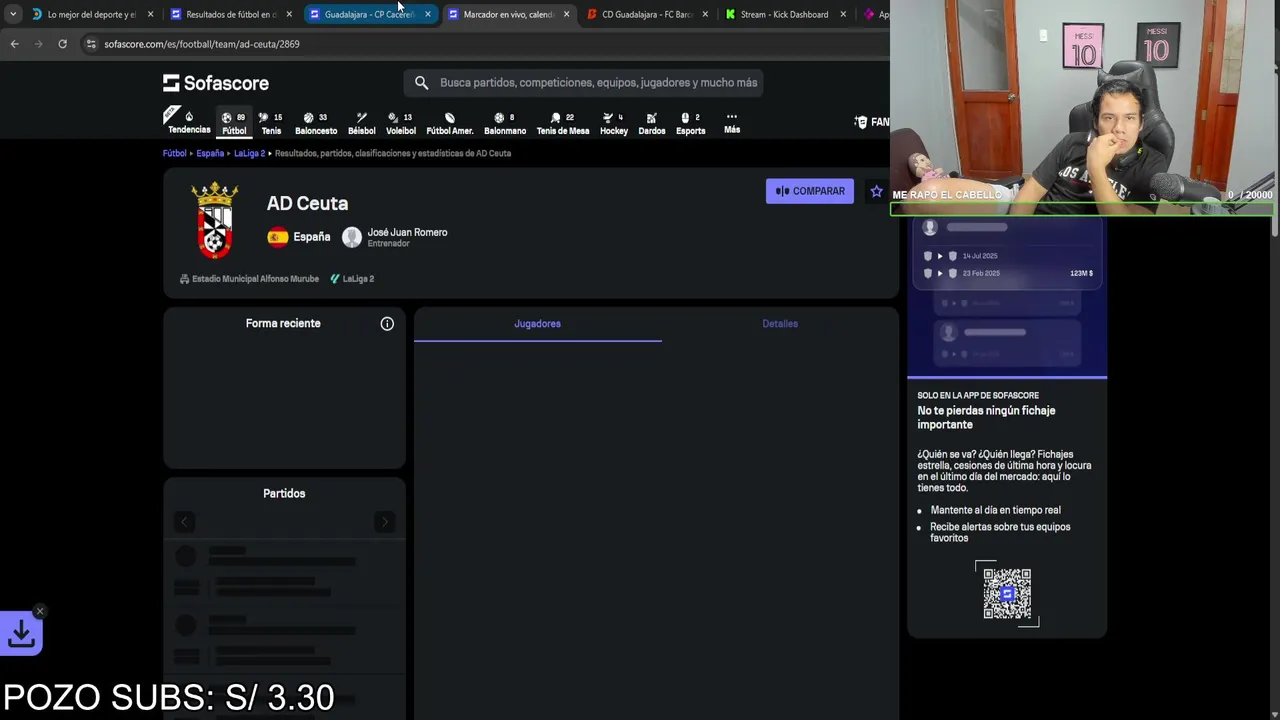The height and width of the screenshot is (720, 1280).
Task: Click the ME RAPO EL CABELLO goal bar
Action: click(x=1082, y=209)
